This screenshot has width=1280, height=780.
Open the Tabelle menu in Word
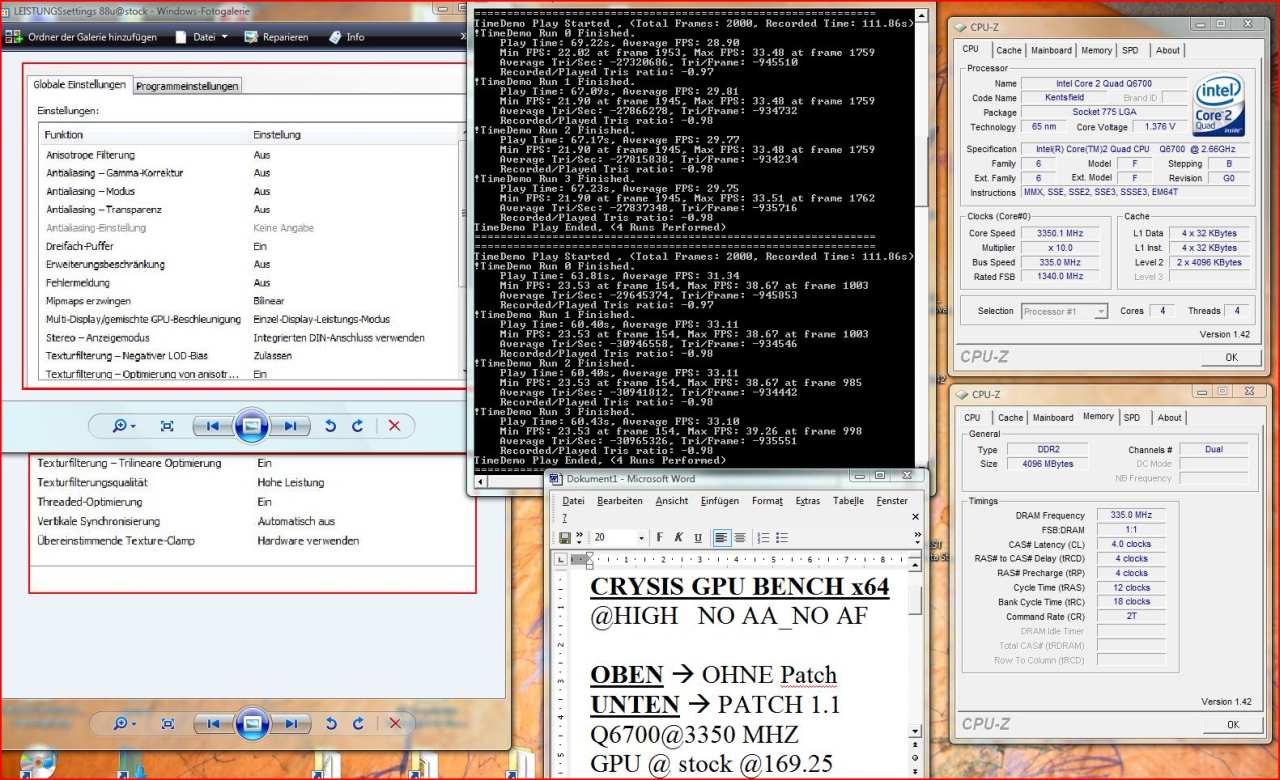(x=848, y=501)
